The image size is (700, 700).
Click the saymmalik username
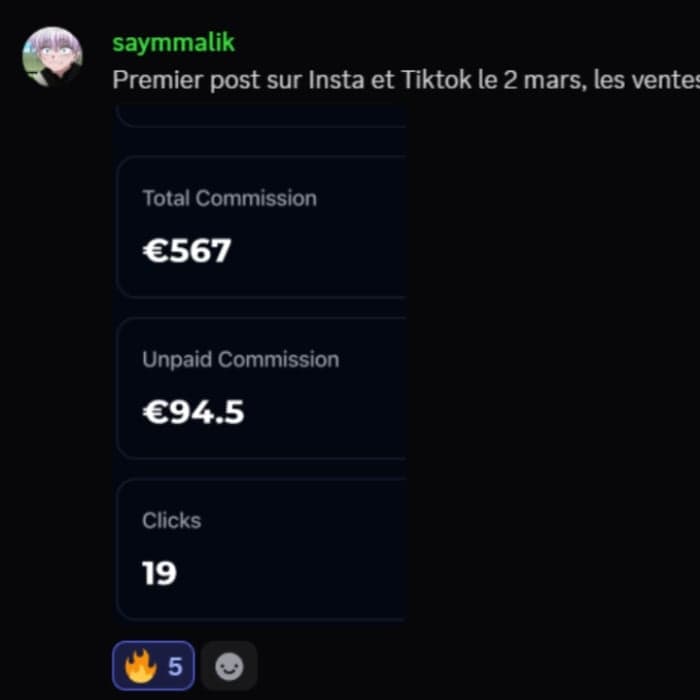(173, 43)
